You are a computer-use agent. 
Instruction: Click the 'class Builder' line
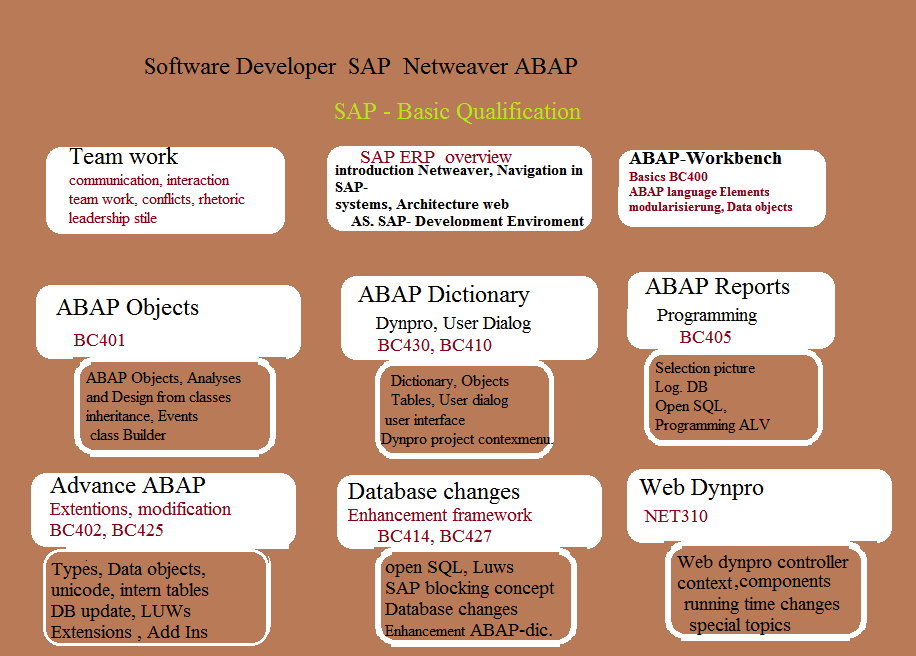tap(128, 435)
